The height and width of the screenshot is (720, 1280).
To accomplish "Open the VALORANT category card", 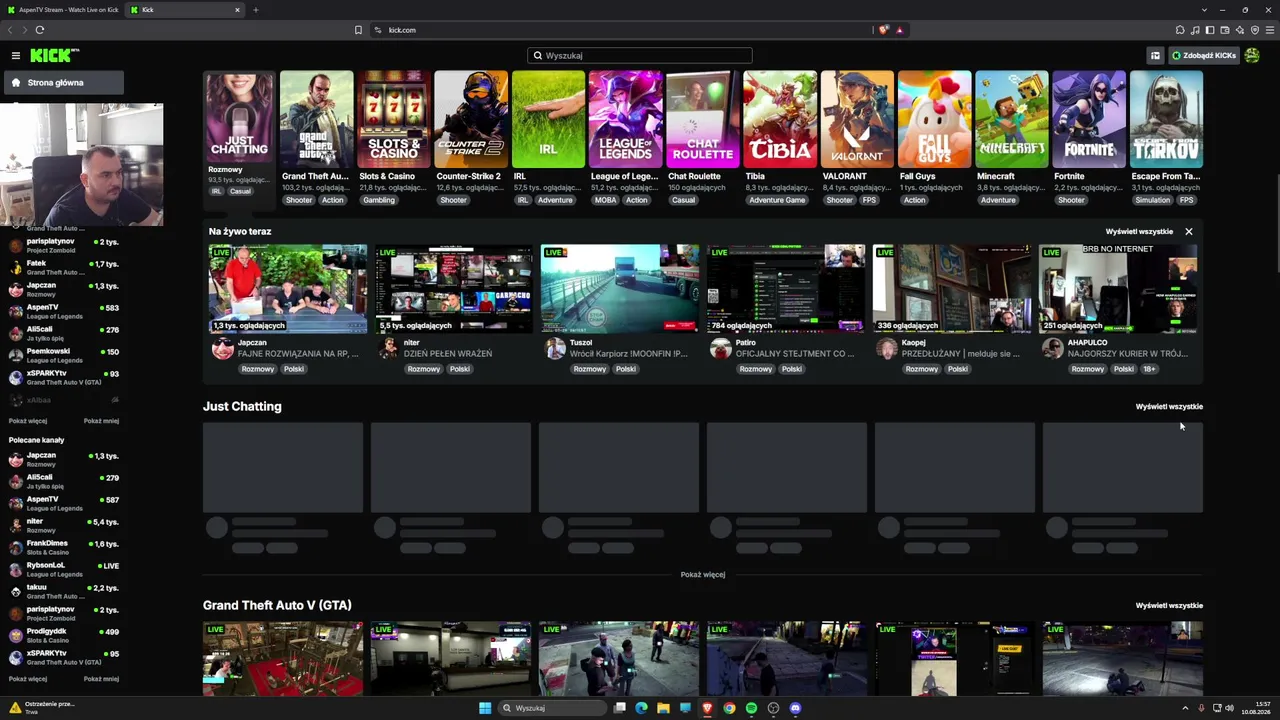I will pos(857,119).
